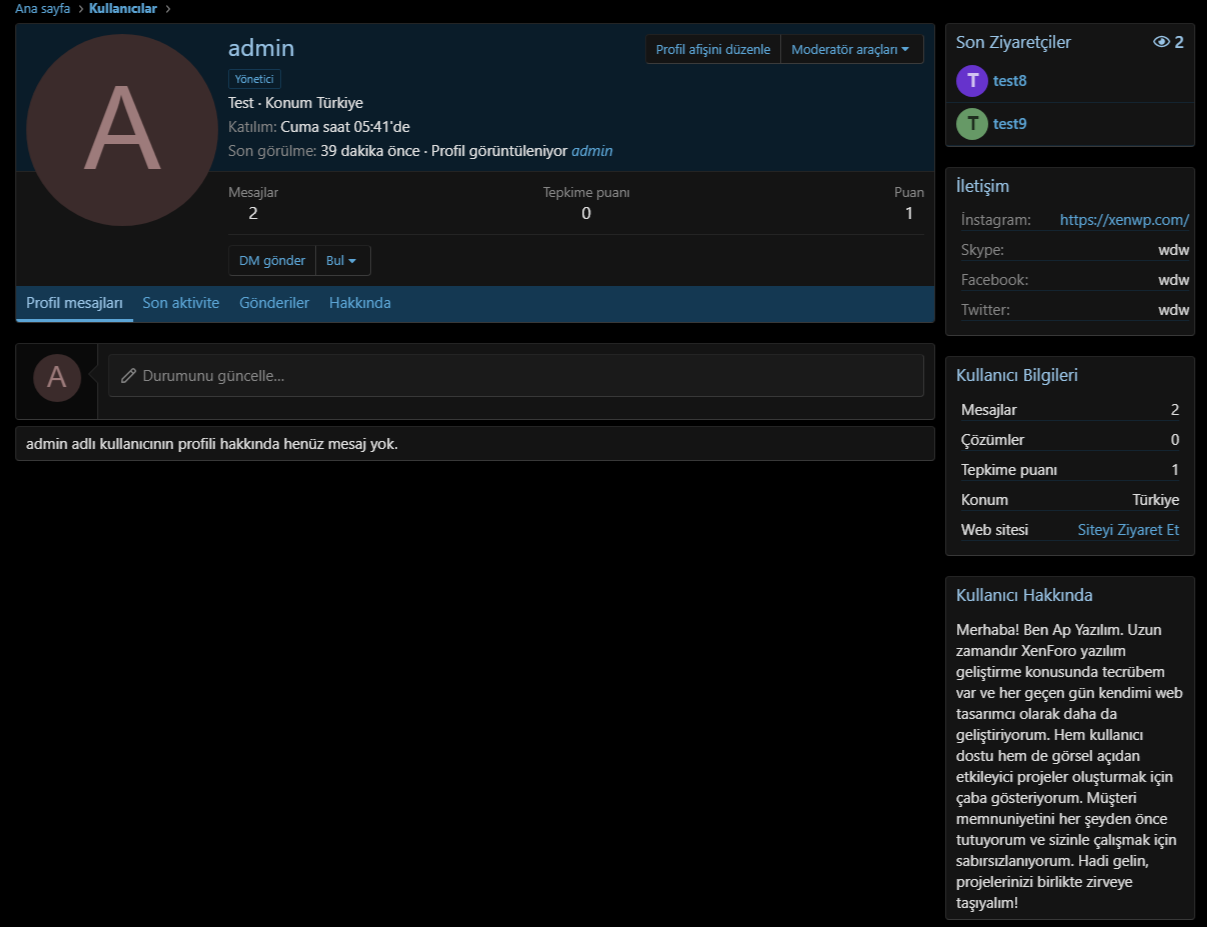Open test9's green avatar in Son Ziyaretçiler
The width and height of the screenshot is (1207, 927).
click(x=972, y=124)
